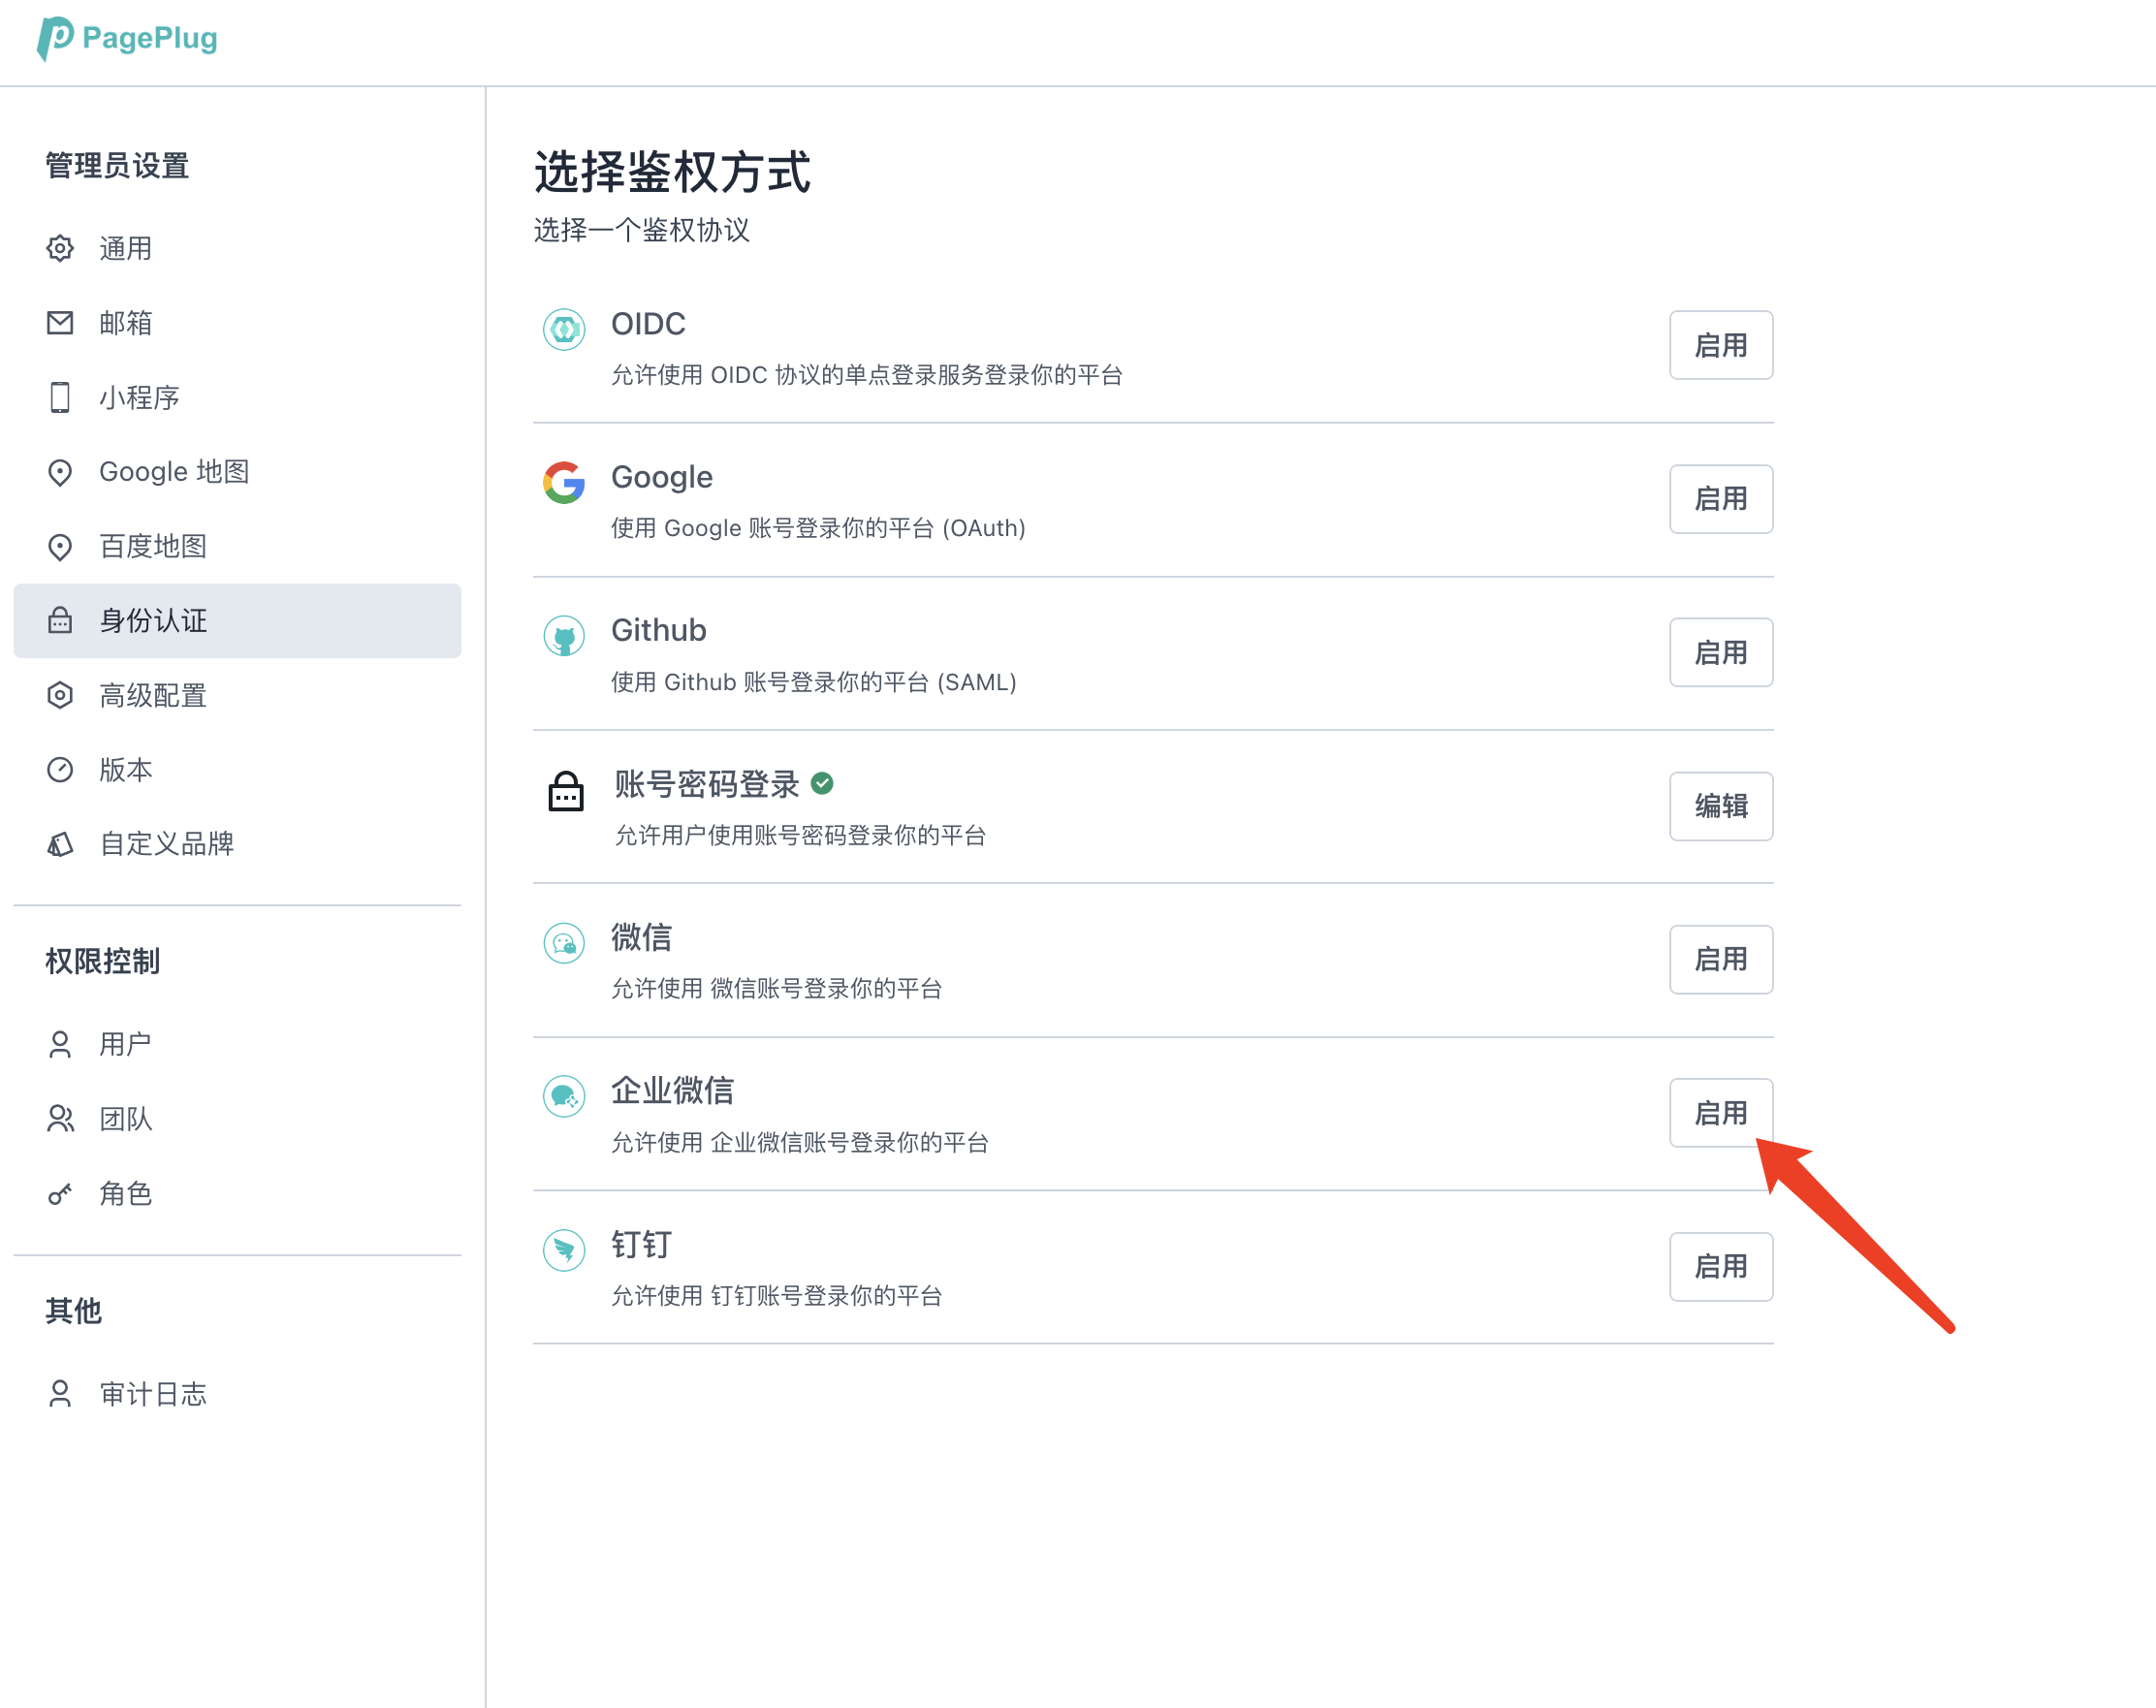Click the 管理员设置 section header
Screen dimensions: 2156x1708
(x=117, y=166)
